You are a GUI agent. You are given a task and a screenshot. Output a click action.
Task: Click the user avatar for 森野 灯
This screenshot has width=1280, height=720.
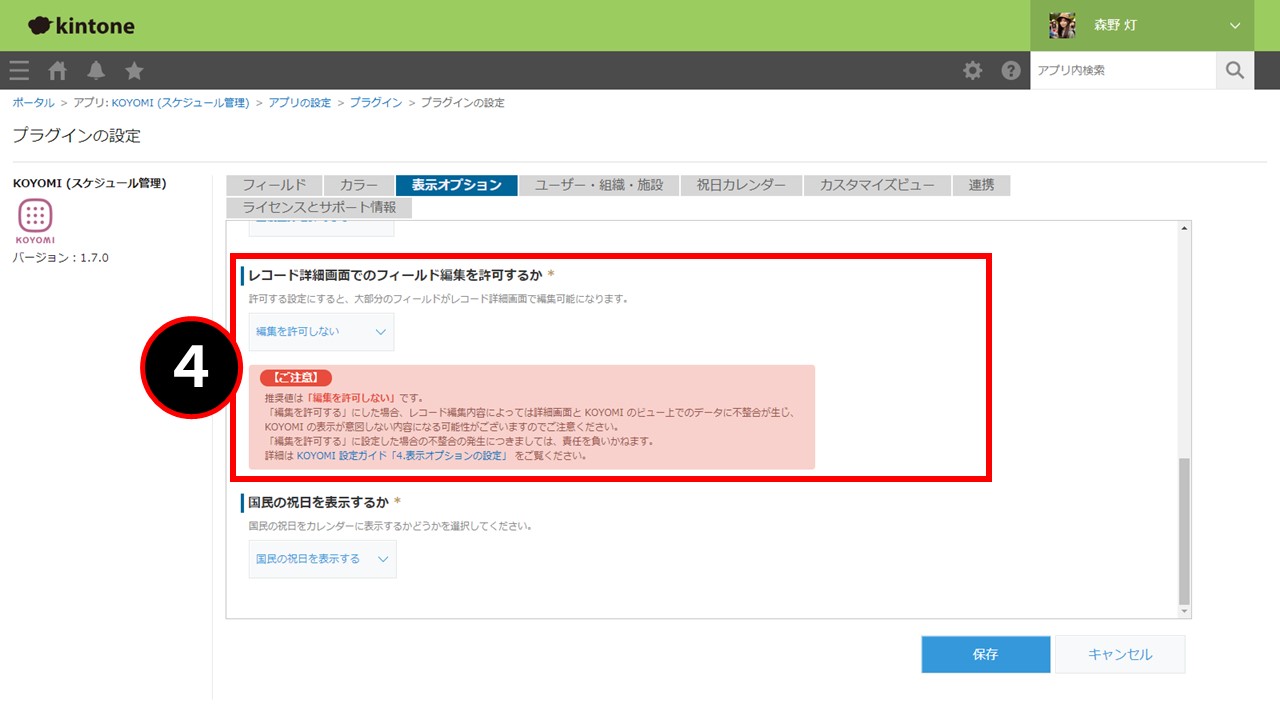tap(1062, 25)
